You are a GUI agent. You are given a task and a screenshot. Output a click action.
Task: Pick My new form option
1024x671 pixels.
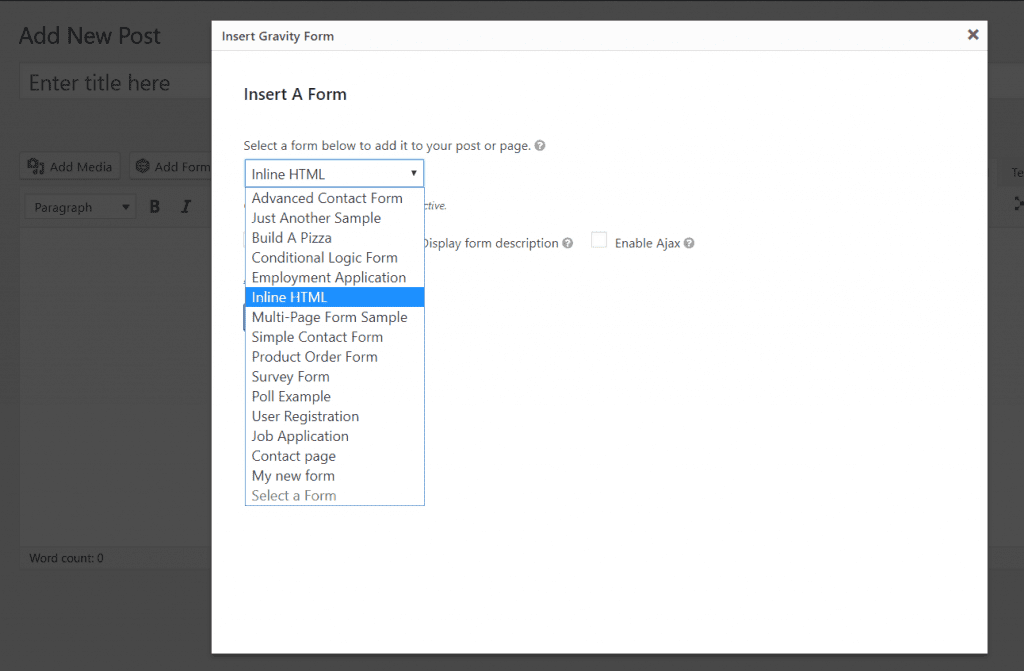(334, 476)
